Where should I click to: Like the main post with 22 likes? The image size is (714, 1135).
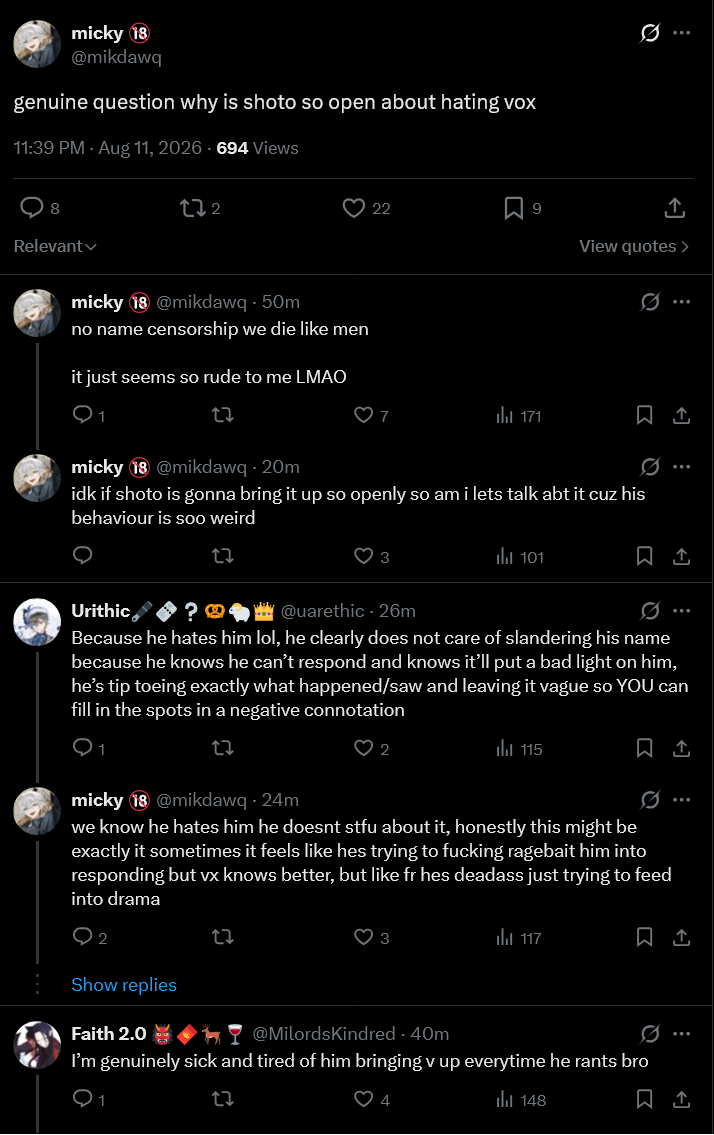(366, 208)
